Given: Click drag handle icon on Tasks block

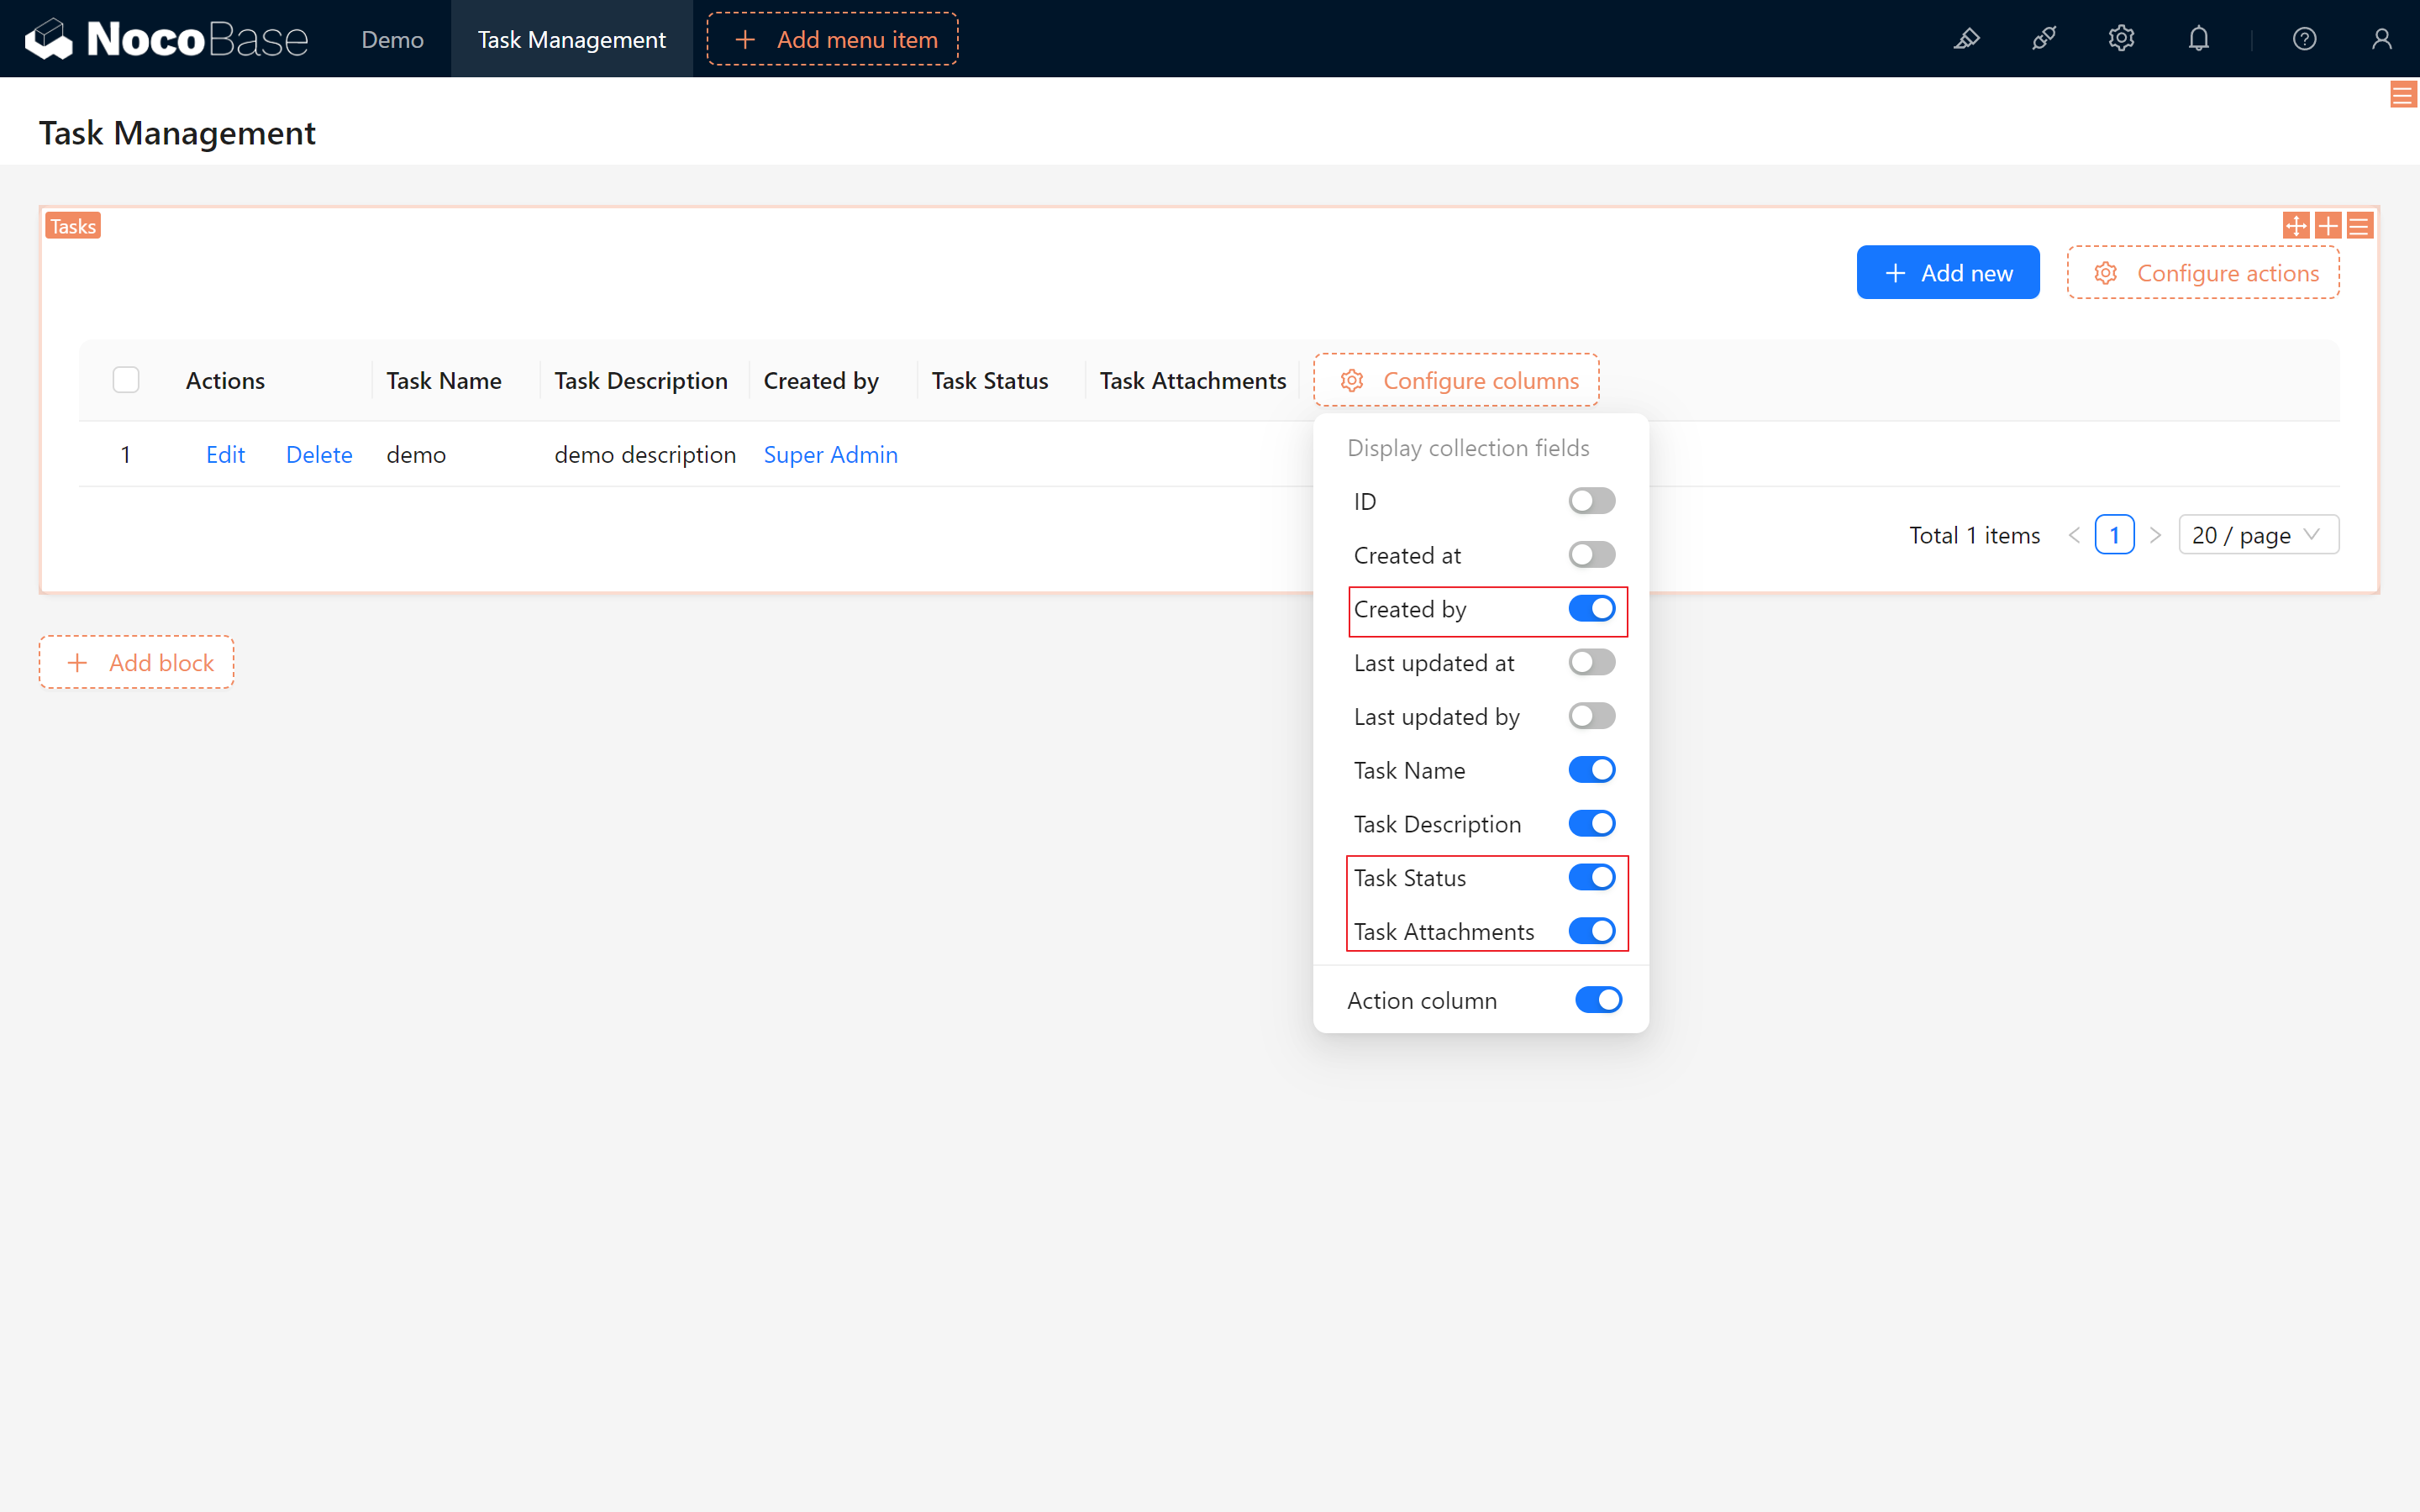Looking at the screenshot, I should 2296,225.
